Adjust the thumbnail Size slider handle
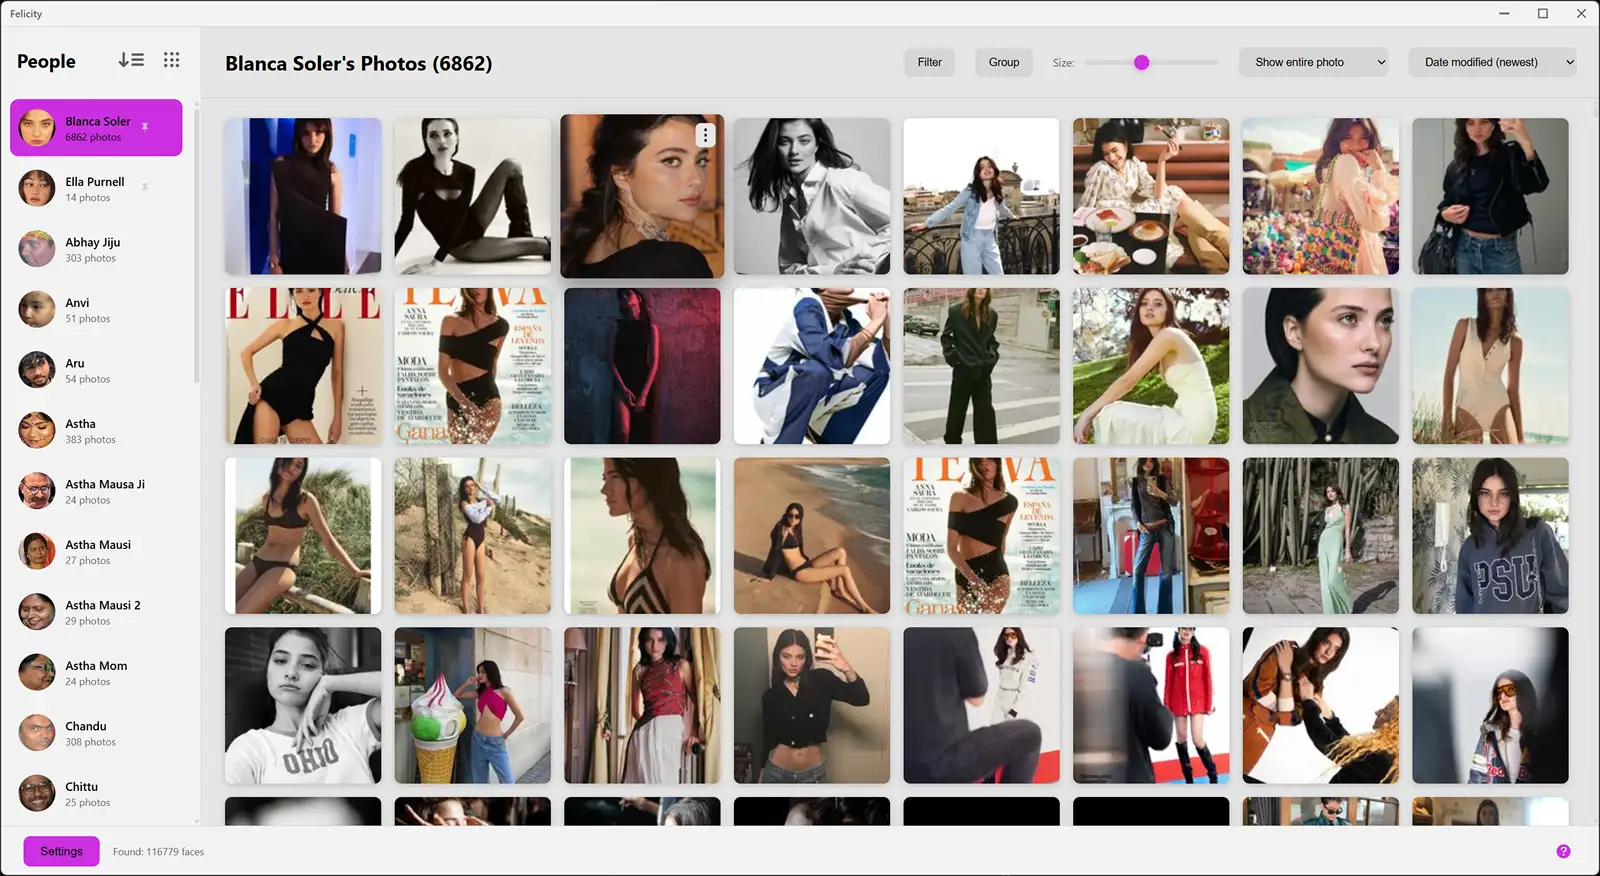 pos(1141,62)
